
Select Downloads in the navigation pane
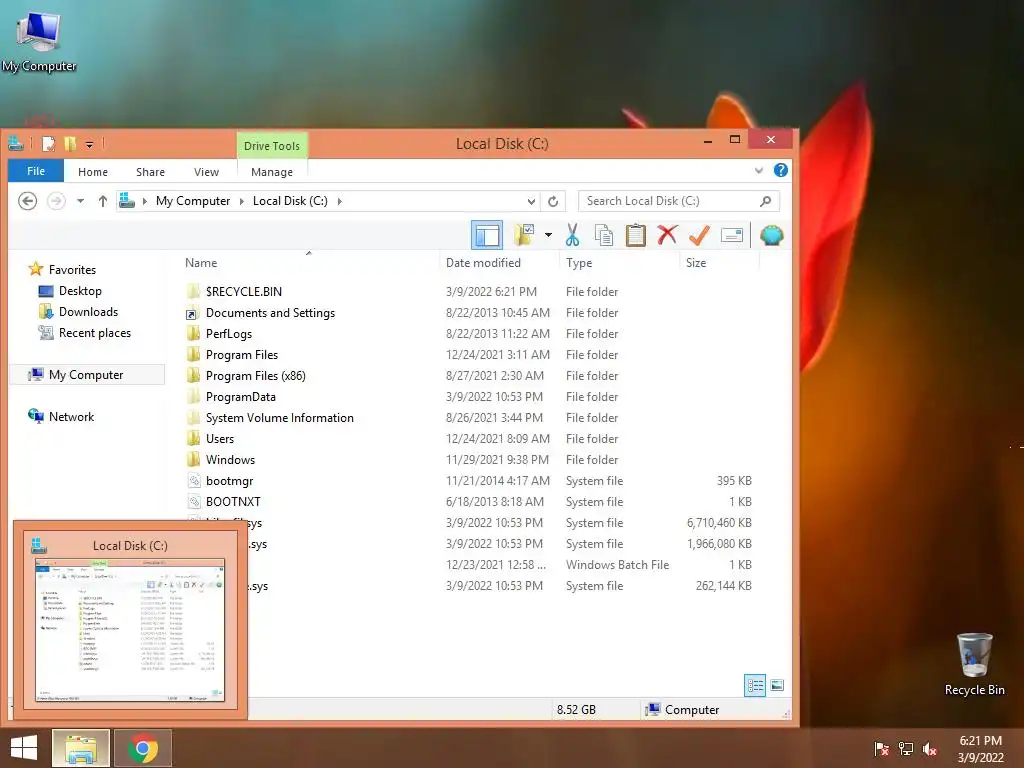coord(88,312)
